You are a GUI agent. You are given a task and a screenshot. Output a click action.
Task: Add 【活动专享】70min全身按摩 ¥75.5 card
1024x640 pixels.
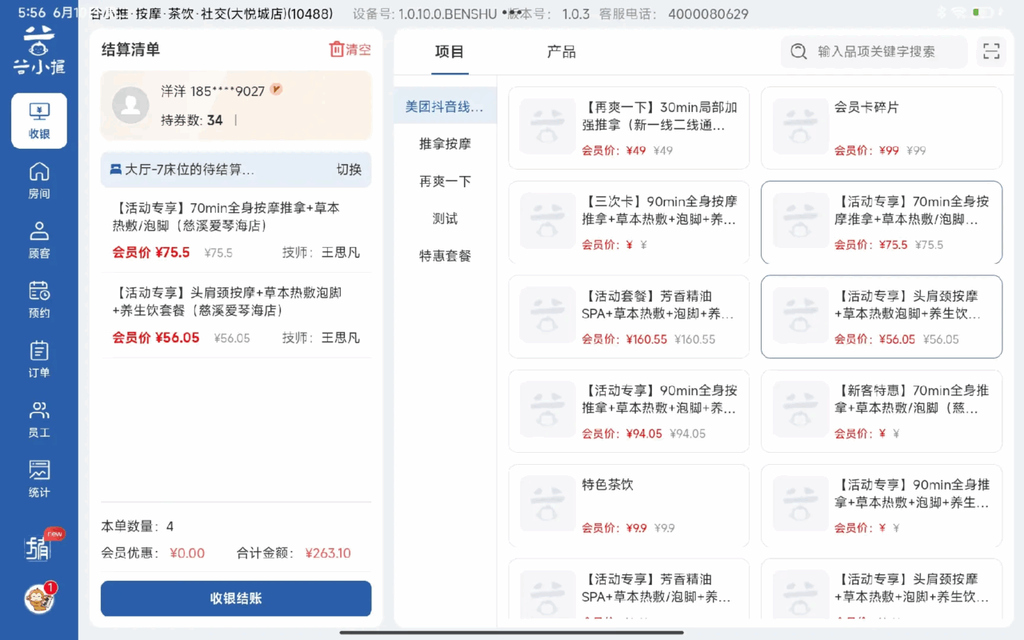[882, 222]
